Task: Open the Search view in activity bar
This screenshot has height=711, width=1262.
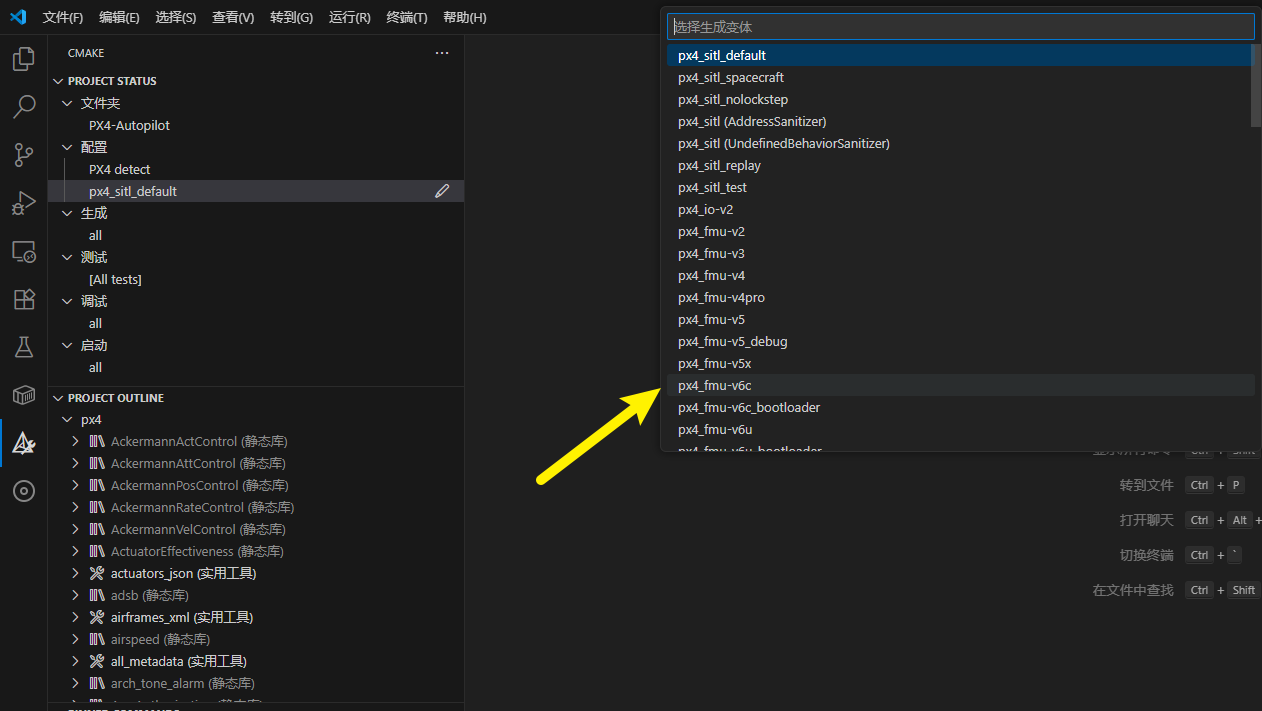Action: 23,107
